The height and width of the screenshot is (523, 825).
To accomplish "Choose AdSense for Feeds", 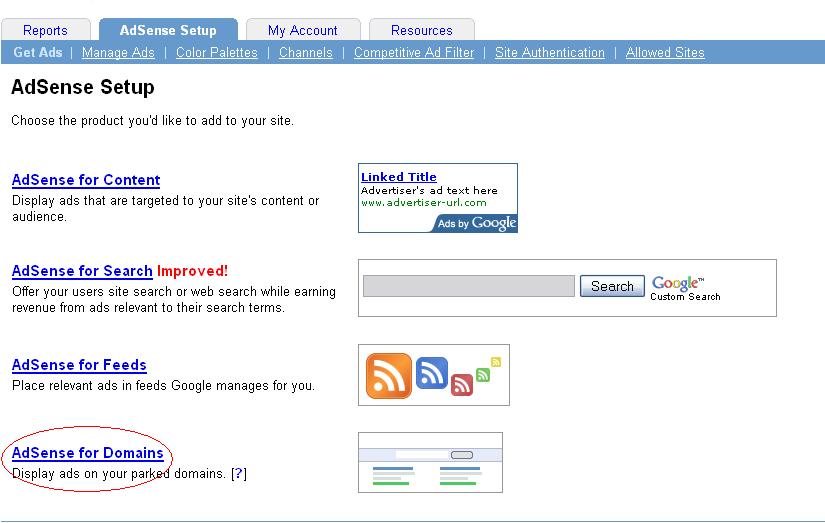I will tap(79, 365).
